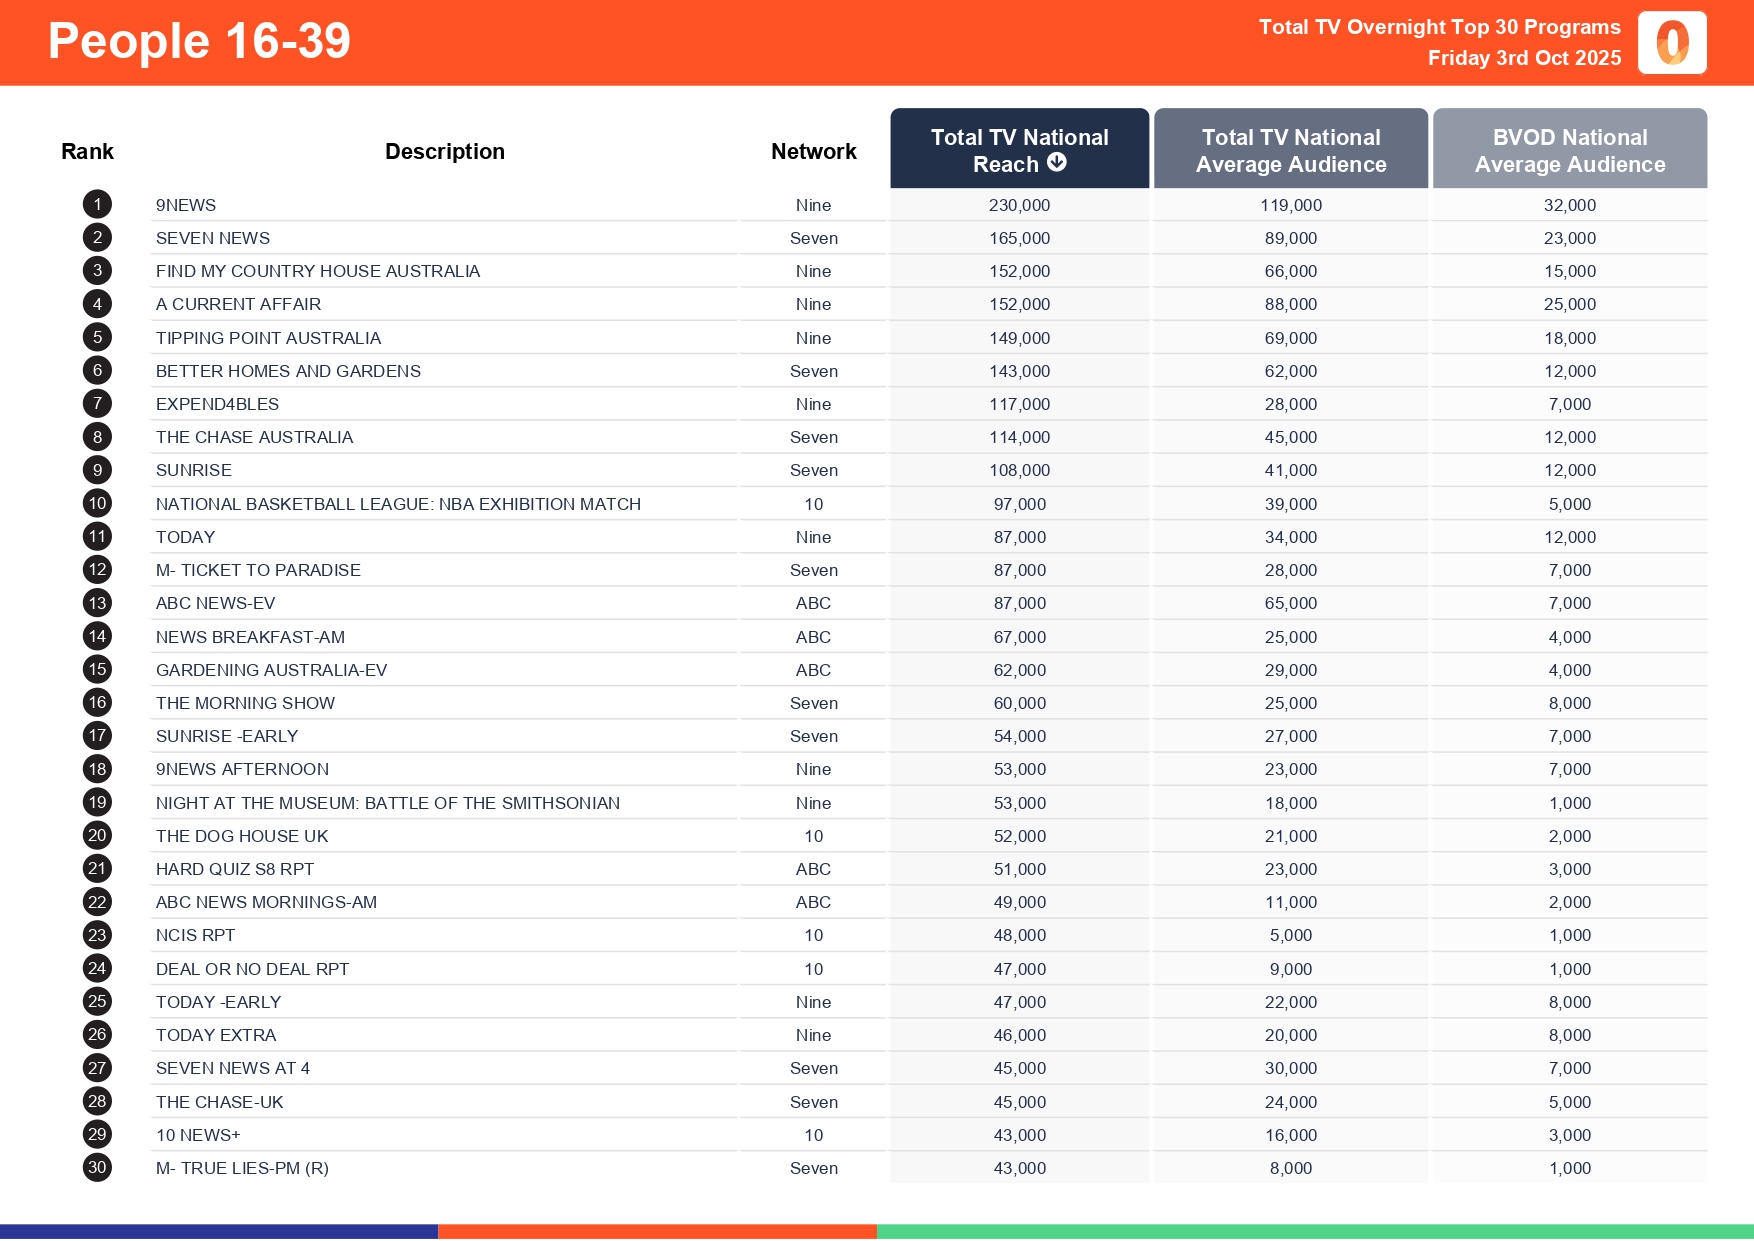This screenshot has height=1241, width=1754.
Task: Select the rank 15 badge beside GARDENING AUSTRALIA-EV
Action: 96,669
